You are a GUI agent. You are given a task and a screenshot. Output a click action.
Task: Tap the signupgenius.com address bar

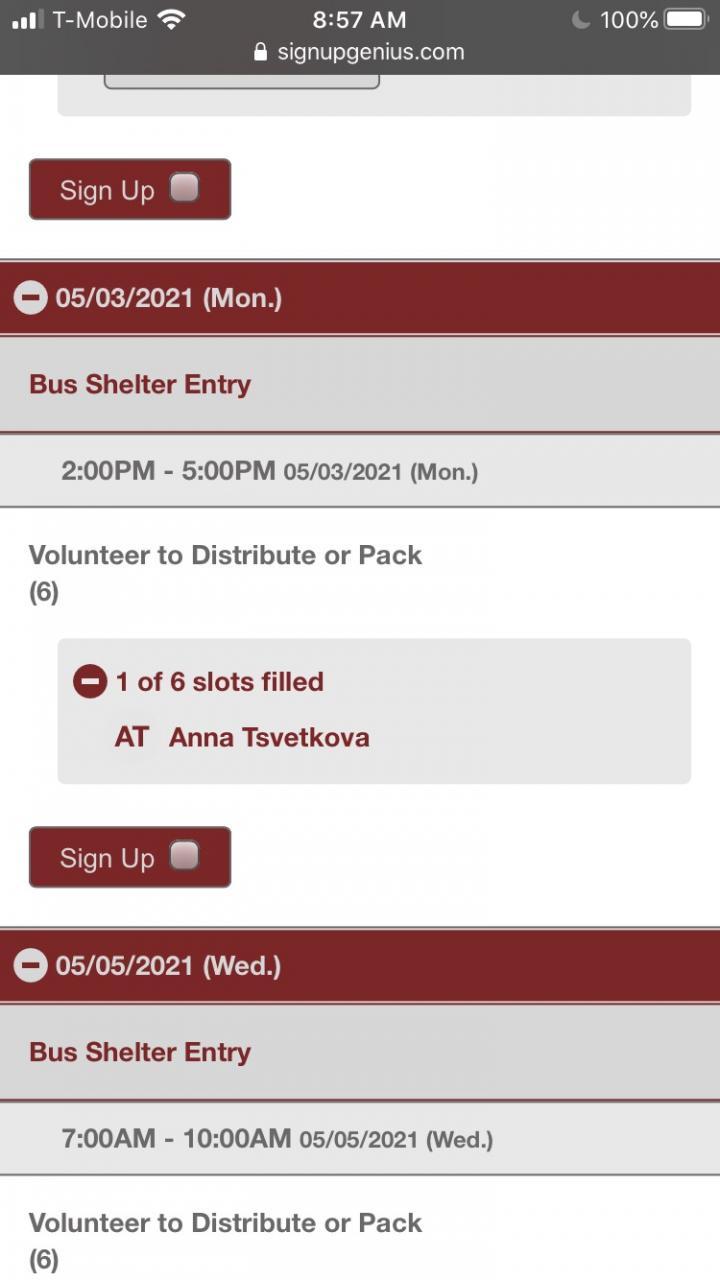click(x=370, y=52)
